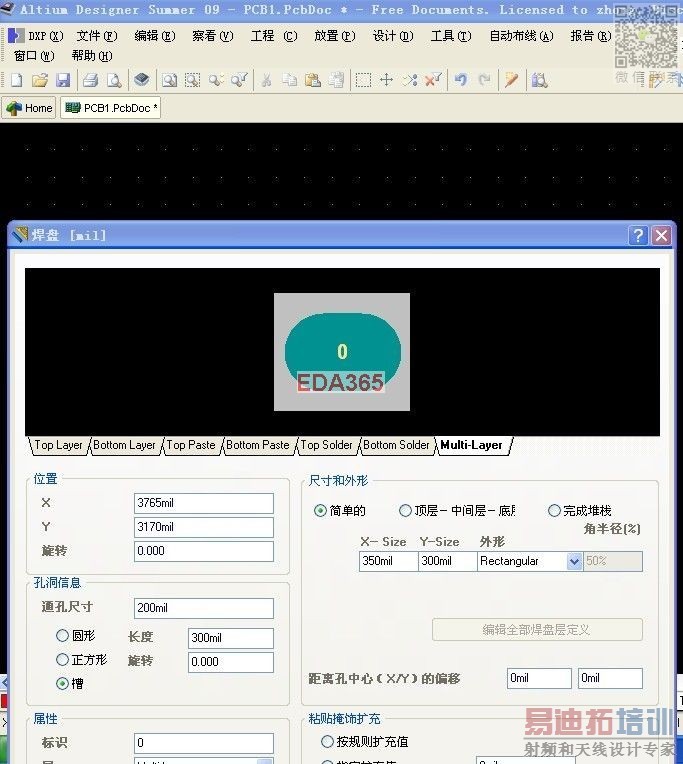Click the Zoom selected objects icon
Viewport: 683px width, 764px height.
(216, 80)
